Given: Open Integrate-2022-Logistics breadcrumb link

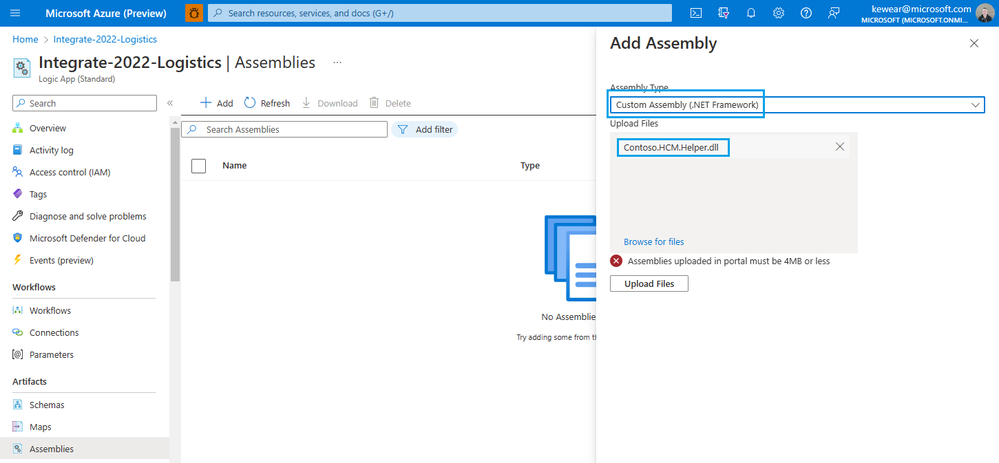Looking at the screenshot, I should click(105, 39).
